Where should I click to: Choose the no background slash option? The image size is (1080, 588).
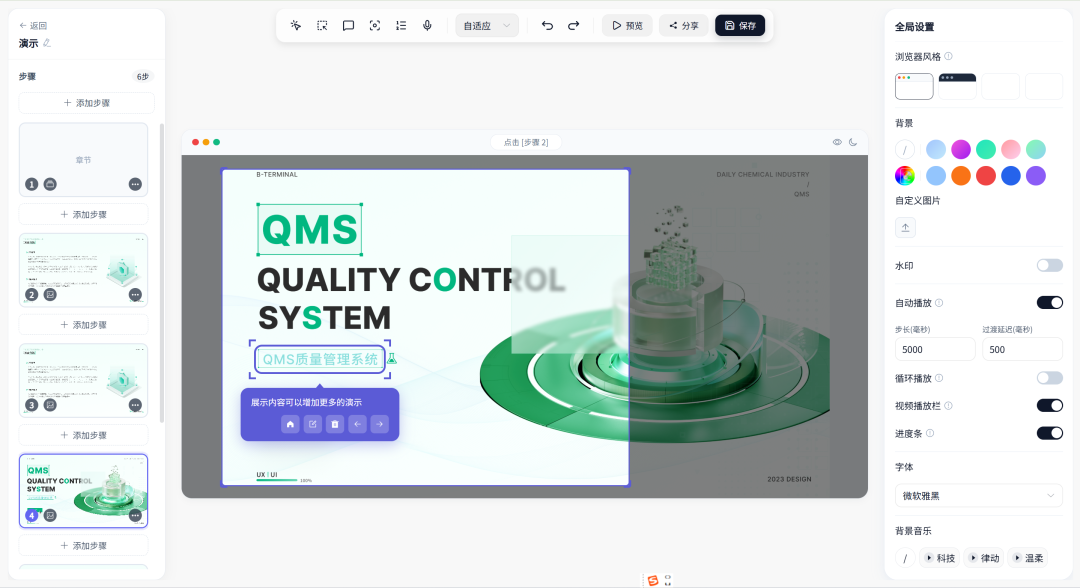905,149
